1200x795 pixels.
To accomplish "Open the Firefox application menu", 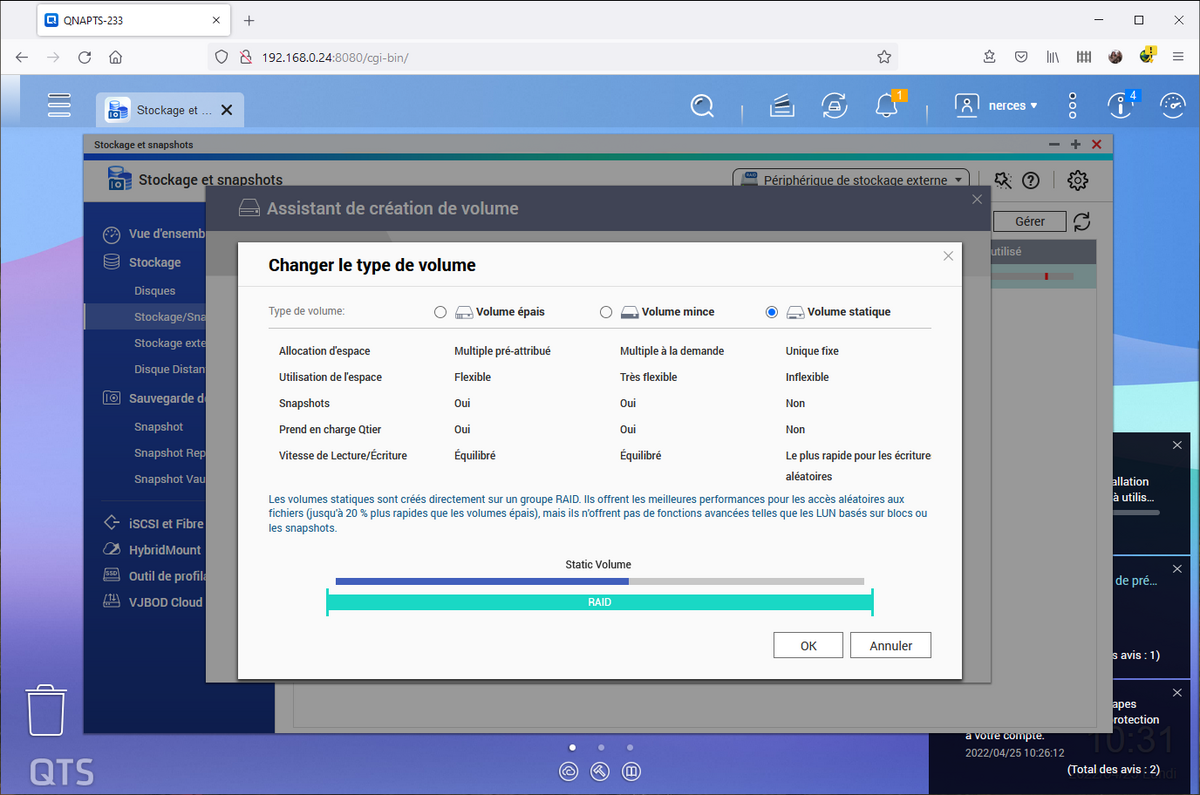I will [1178, 57].
